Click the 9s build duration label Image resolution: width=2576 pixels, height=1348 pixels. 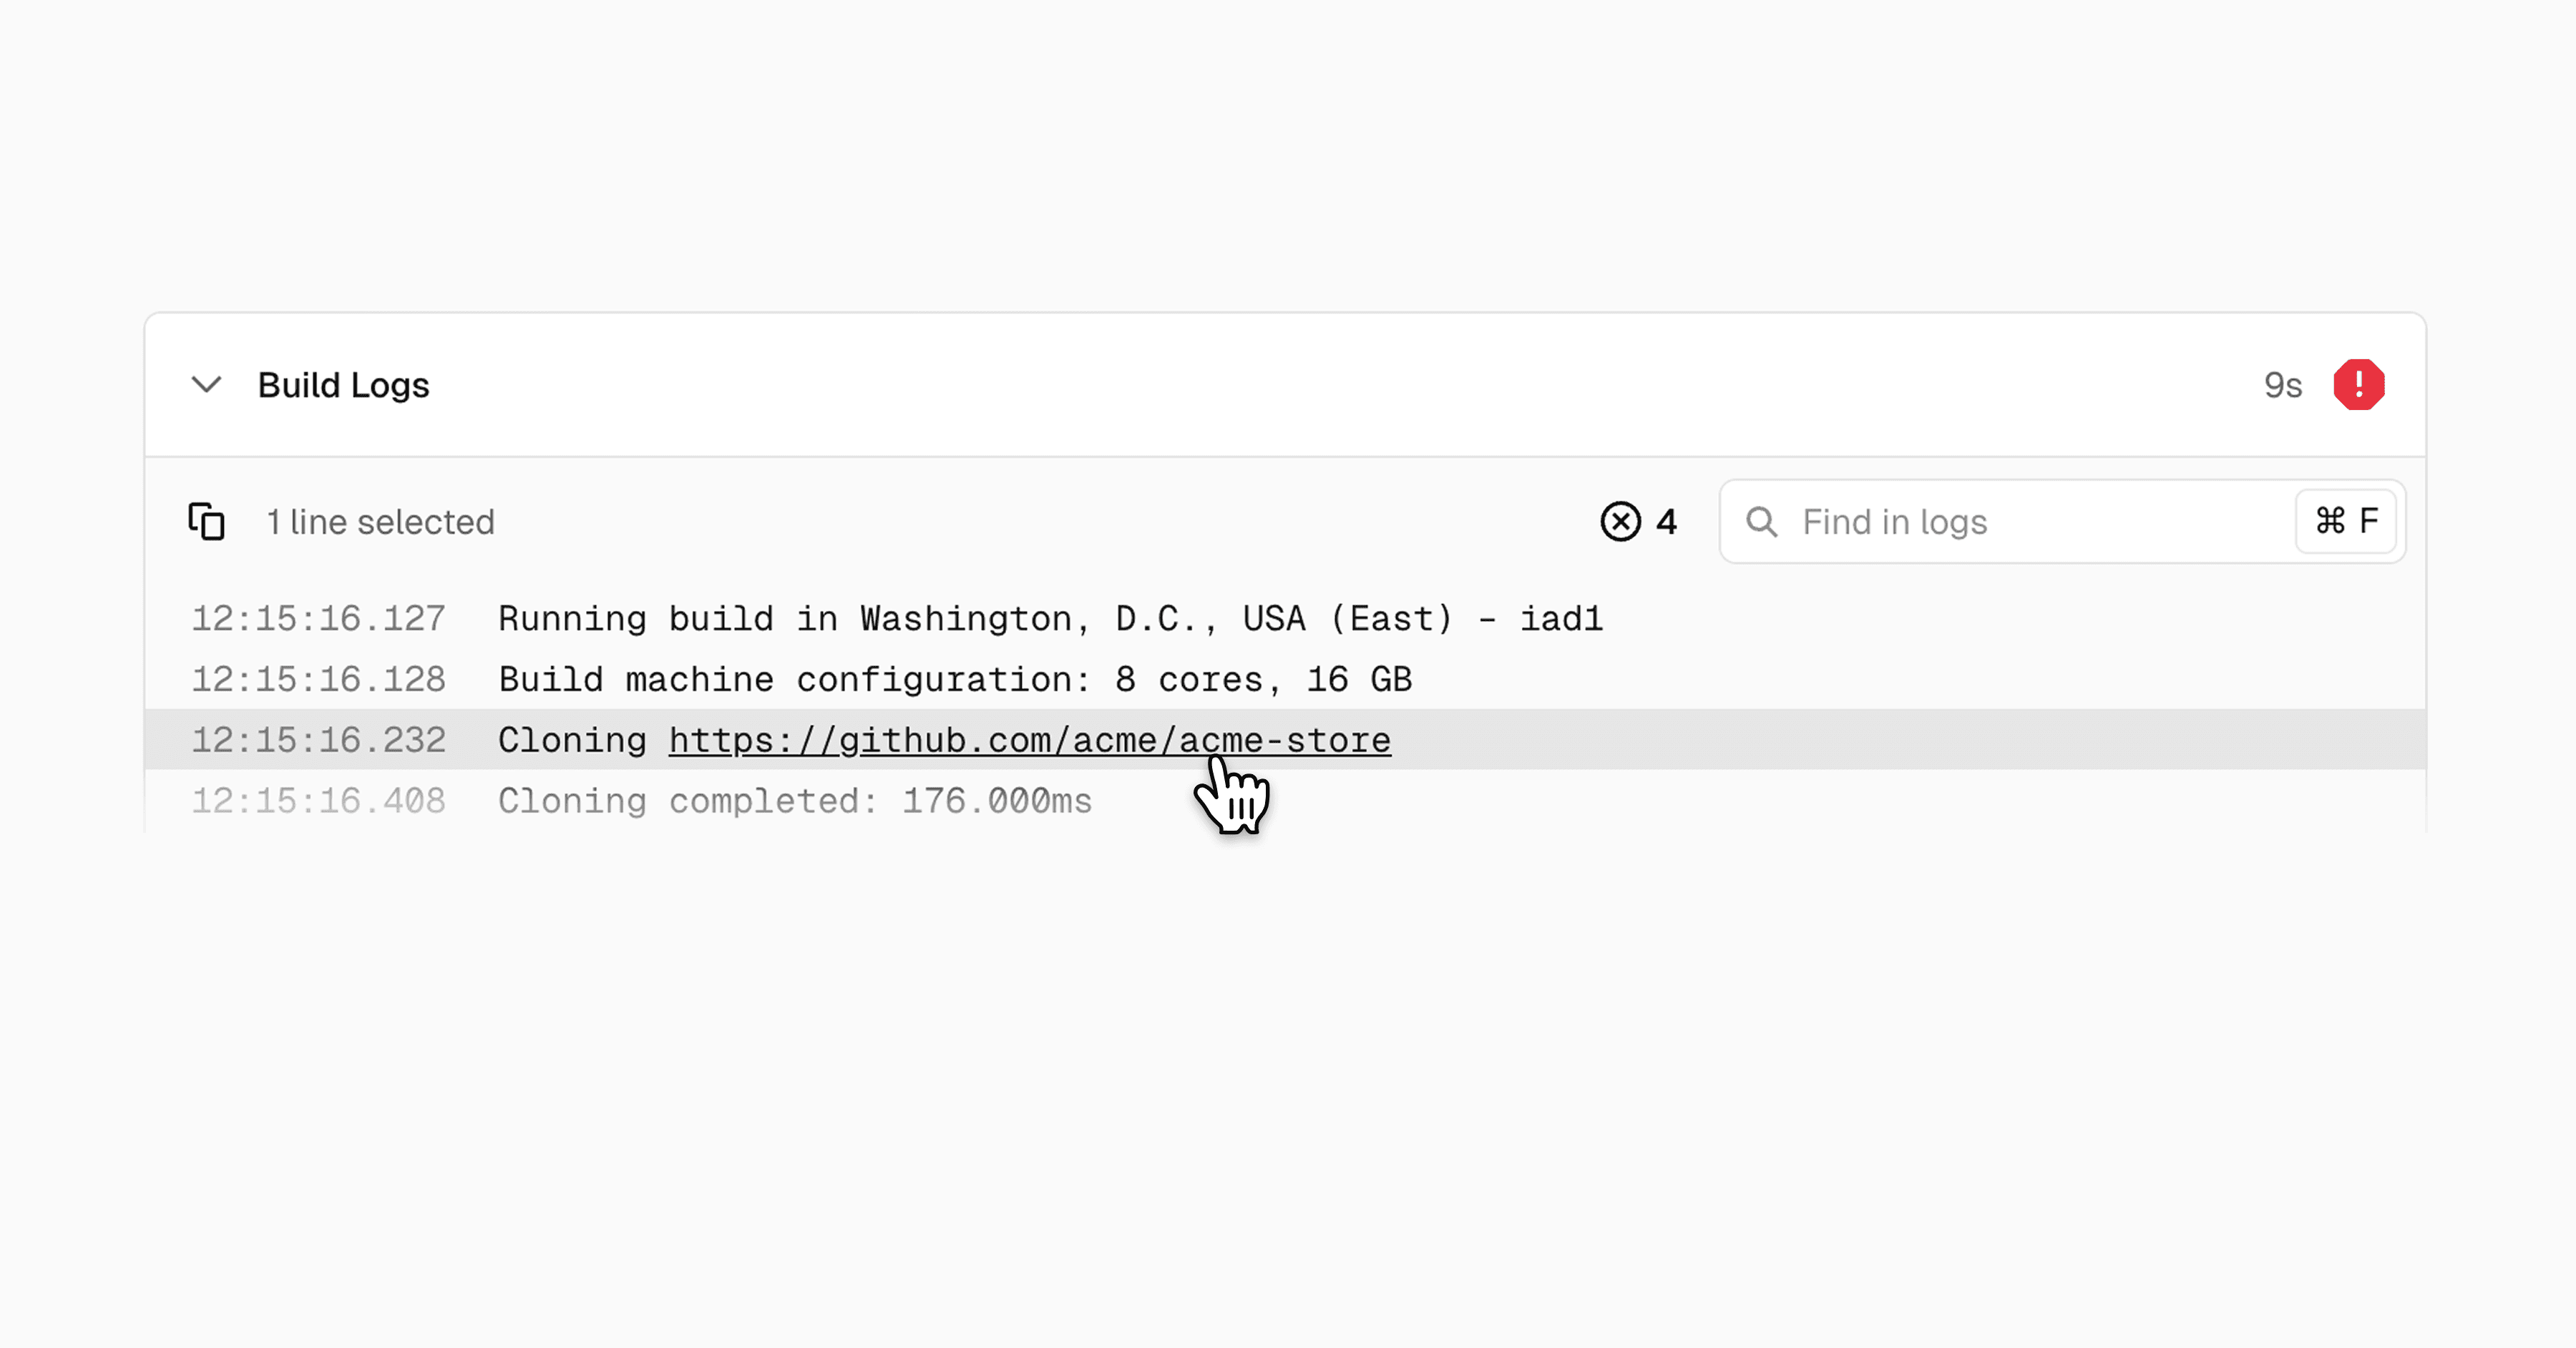(x=2283, y=385)
